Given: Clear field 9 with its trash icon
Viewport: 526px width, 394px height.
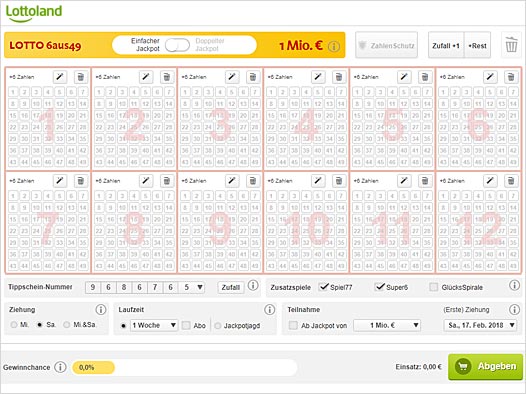Looking at the screenshot, I should click(x=253, y=181).
